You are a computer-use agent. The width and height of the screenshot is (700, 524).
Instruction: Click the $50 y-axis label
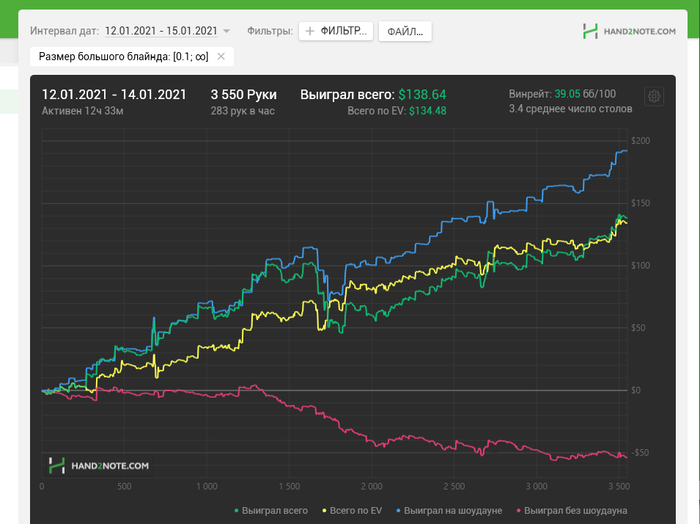pyautogui.click(x=638, y=328)
